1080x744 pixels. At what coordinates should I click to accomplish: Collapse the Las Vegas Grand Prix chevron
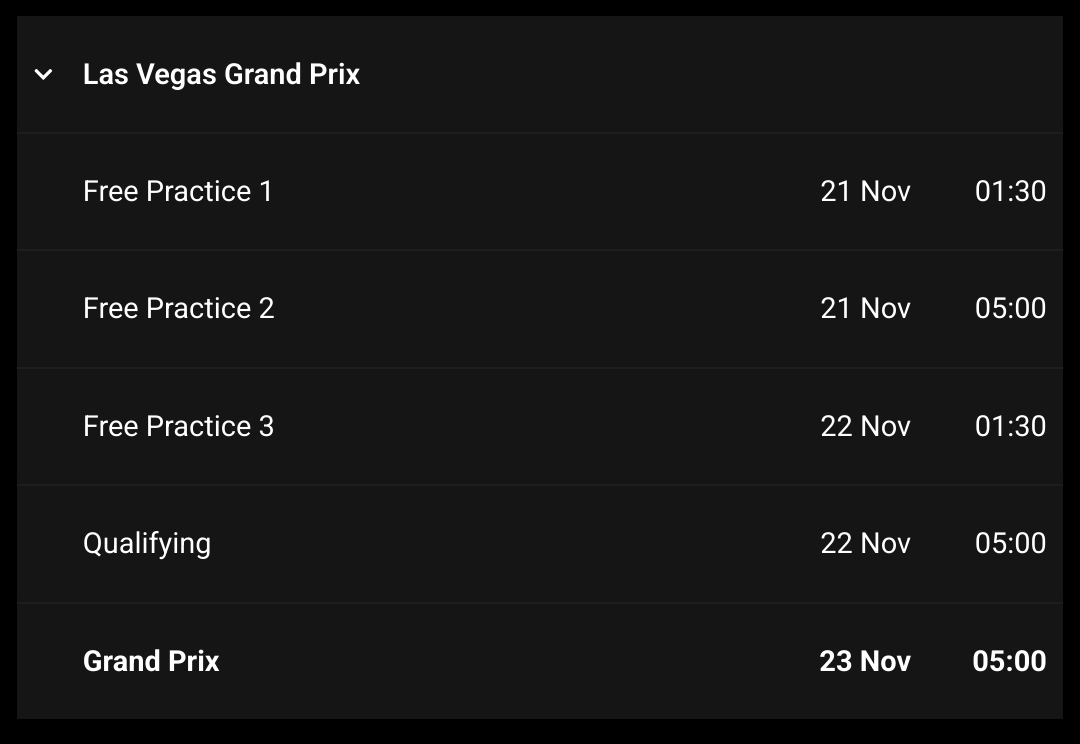(x=43, y=74)
